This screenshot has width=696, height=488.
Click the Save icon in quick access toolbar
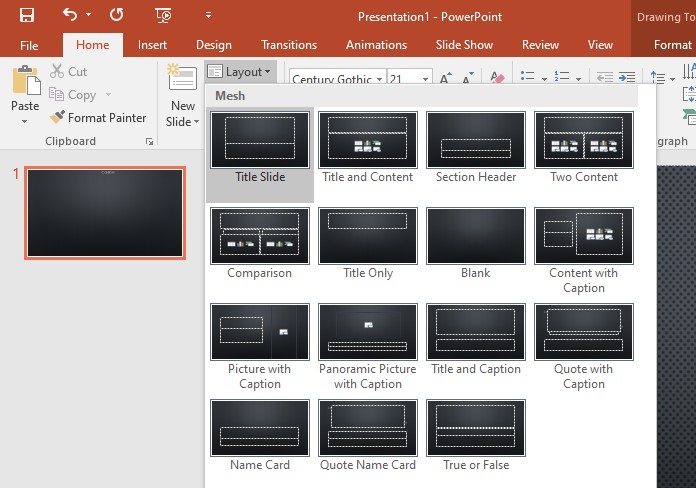(27, 16)
